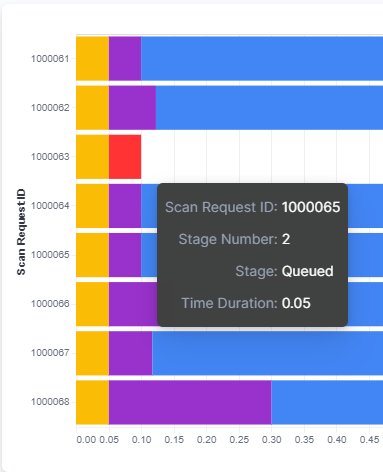383x472 pixels.
Task: Click the purple Queued segment of 1000065
Action: (x=125, y=255)
